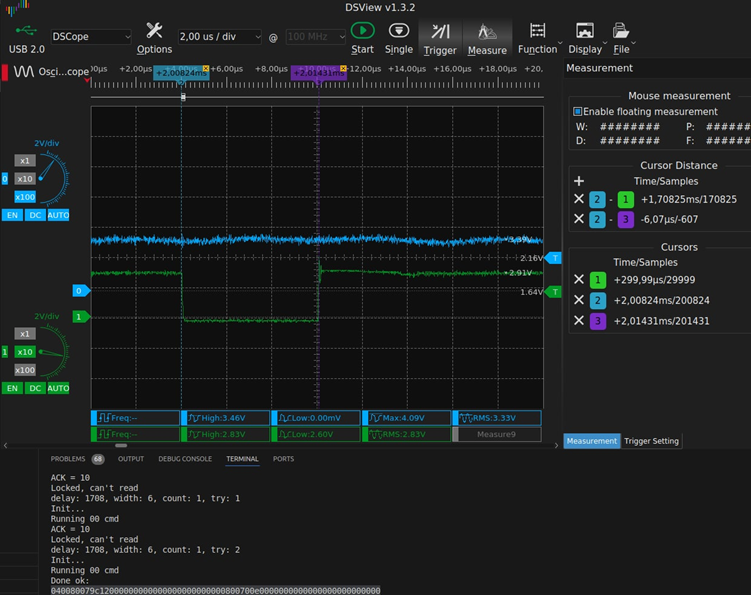This screenshot has width=751, height=595.
Task: Click the Start capture button
Action: (362, 32)
